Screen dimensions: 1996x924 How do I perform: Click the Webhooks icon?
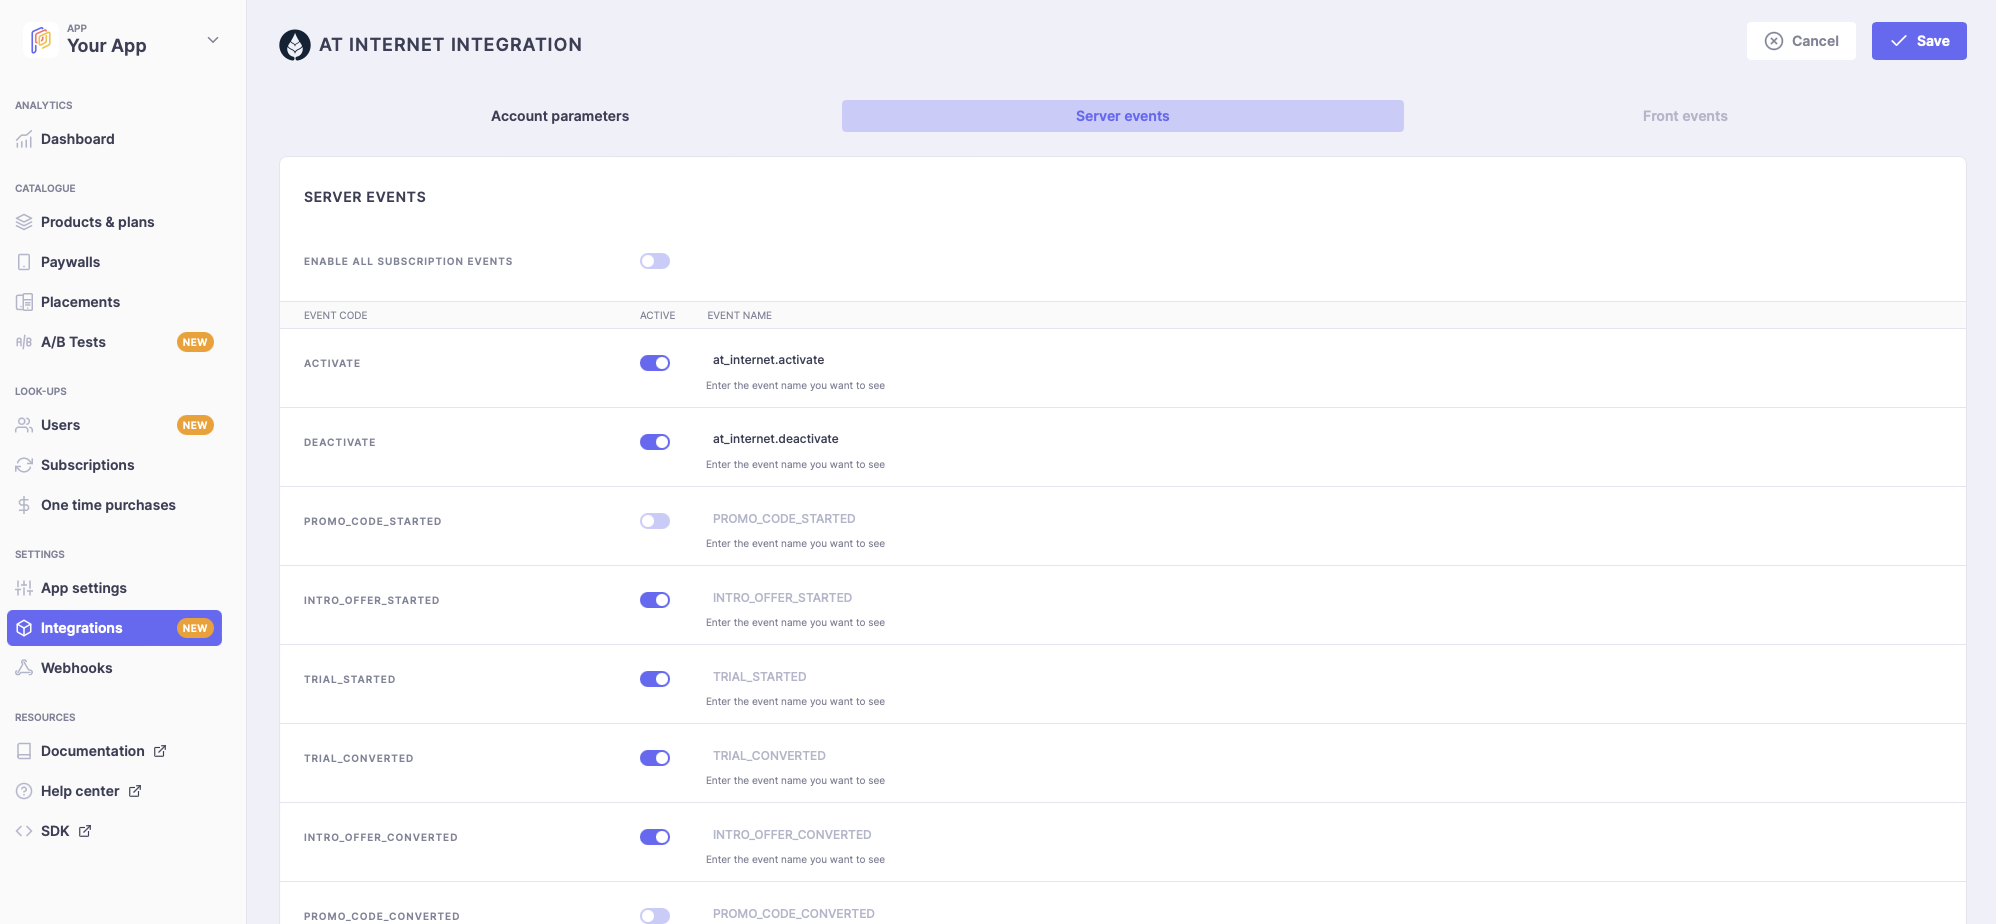tap(24, 668)
